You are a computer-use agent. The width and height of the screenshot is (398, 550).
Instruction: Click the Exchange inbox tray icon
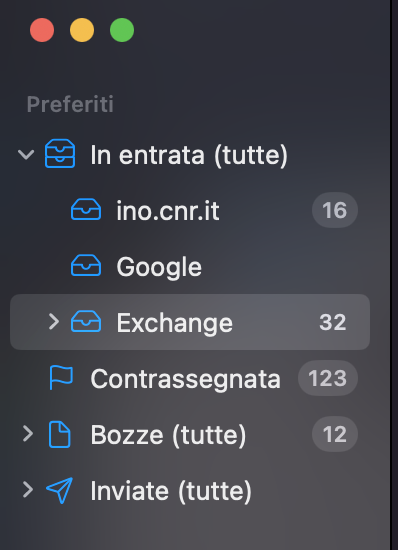[86, 321]
